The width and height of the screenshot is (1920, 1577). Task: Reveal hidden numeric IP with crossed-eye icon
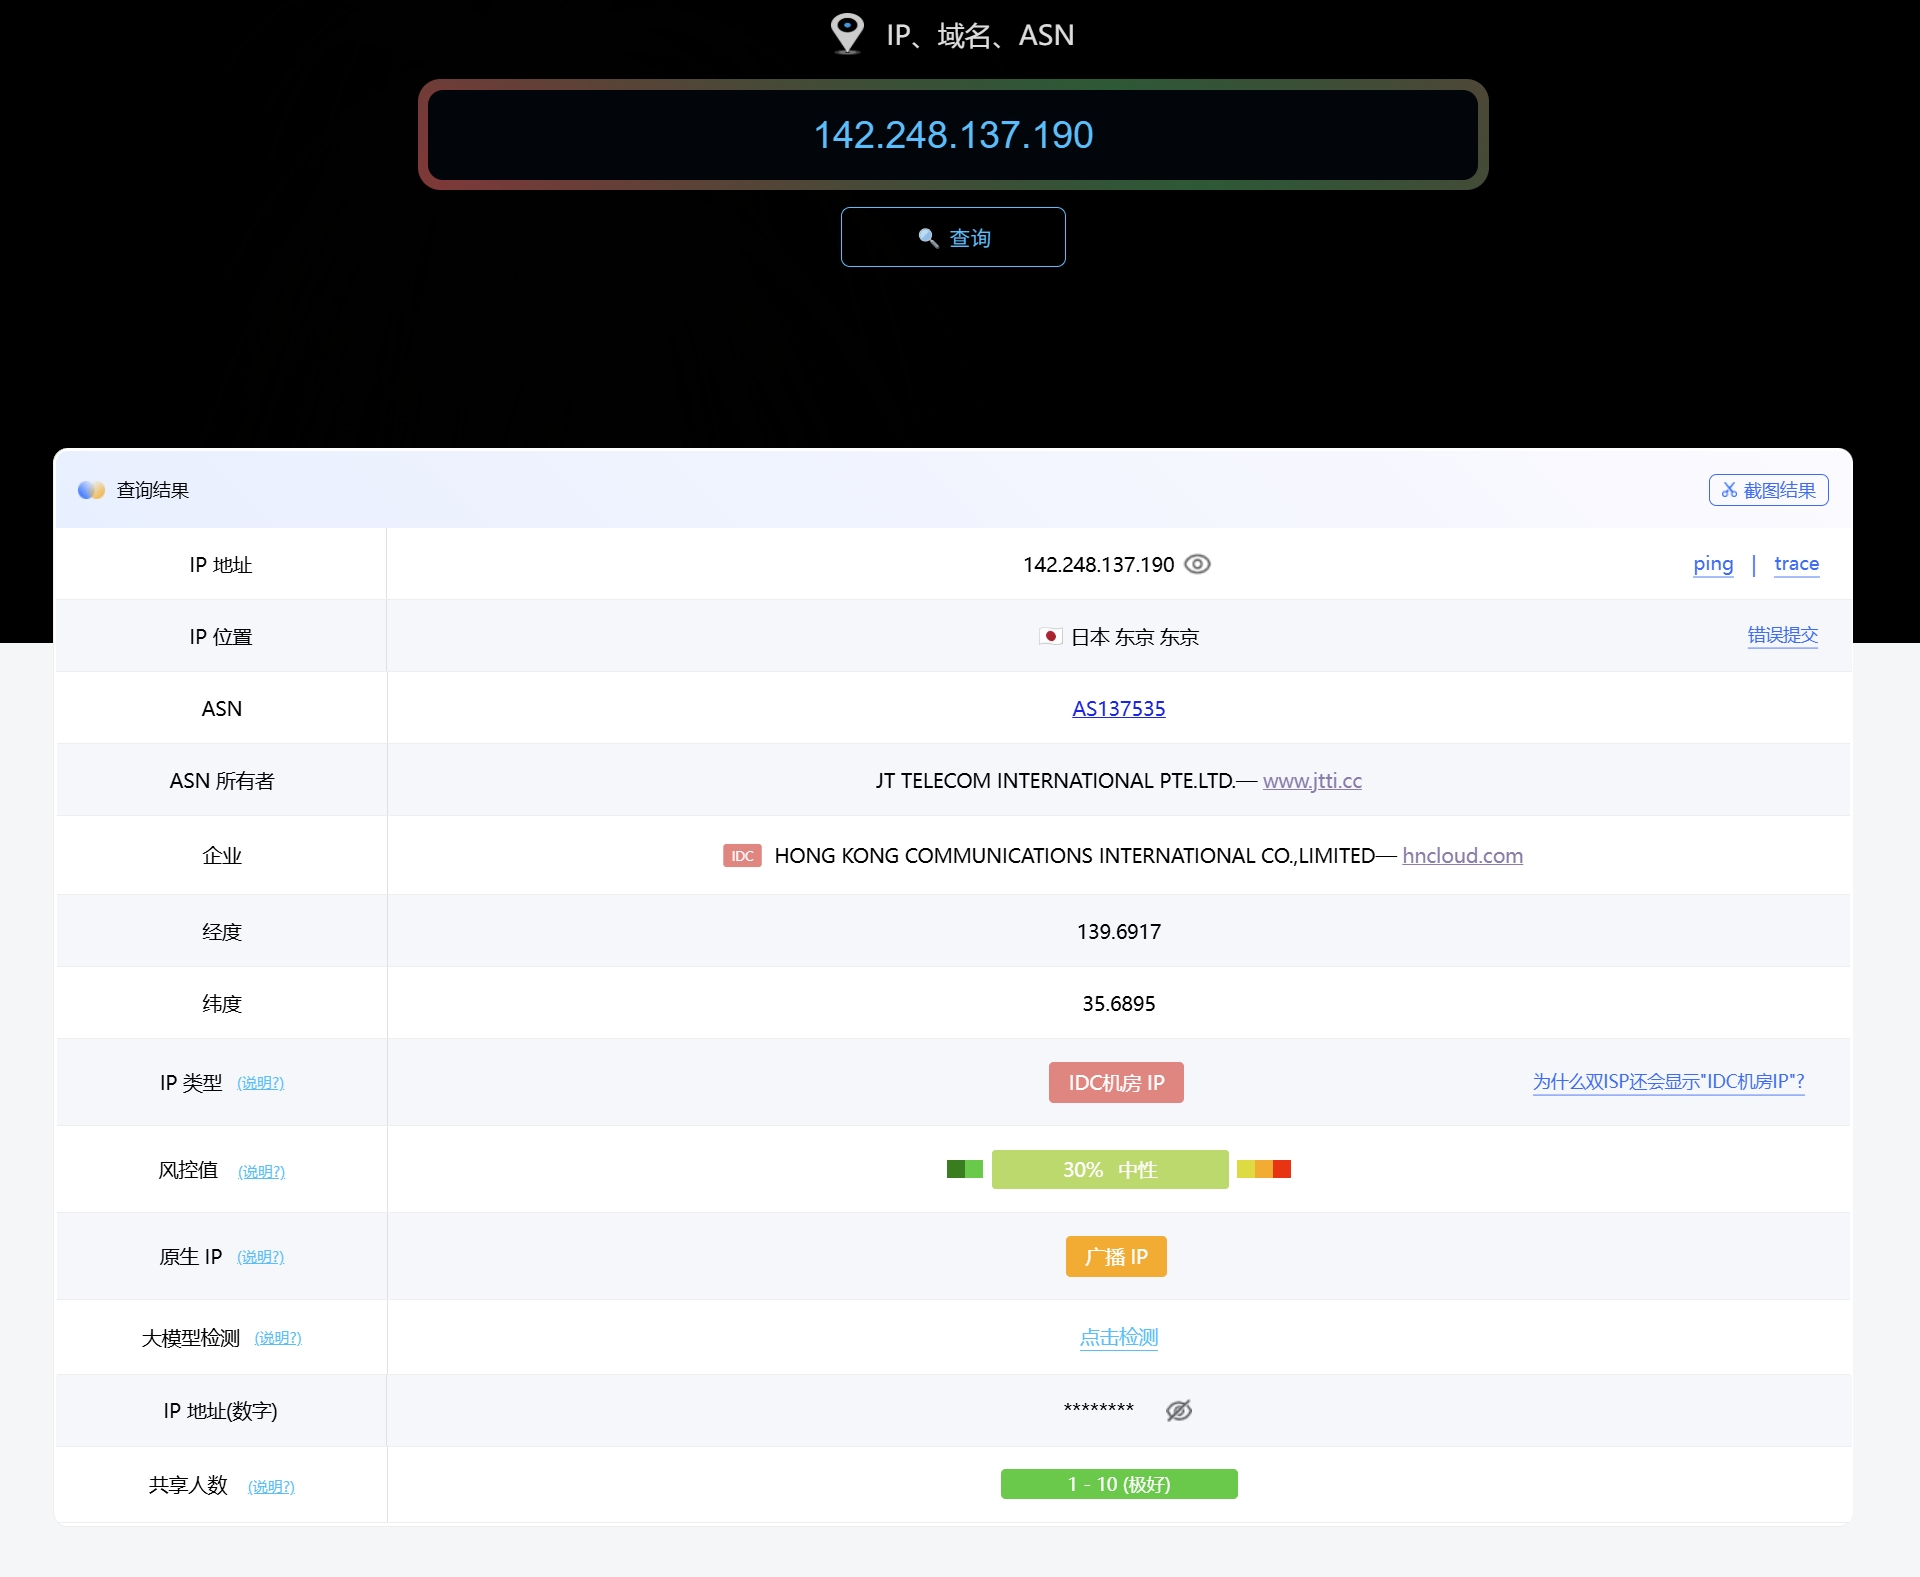1179,1410
